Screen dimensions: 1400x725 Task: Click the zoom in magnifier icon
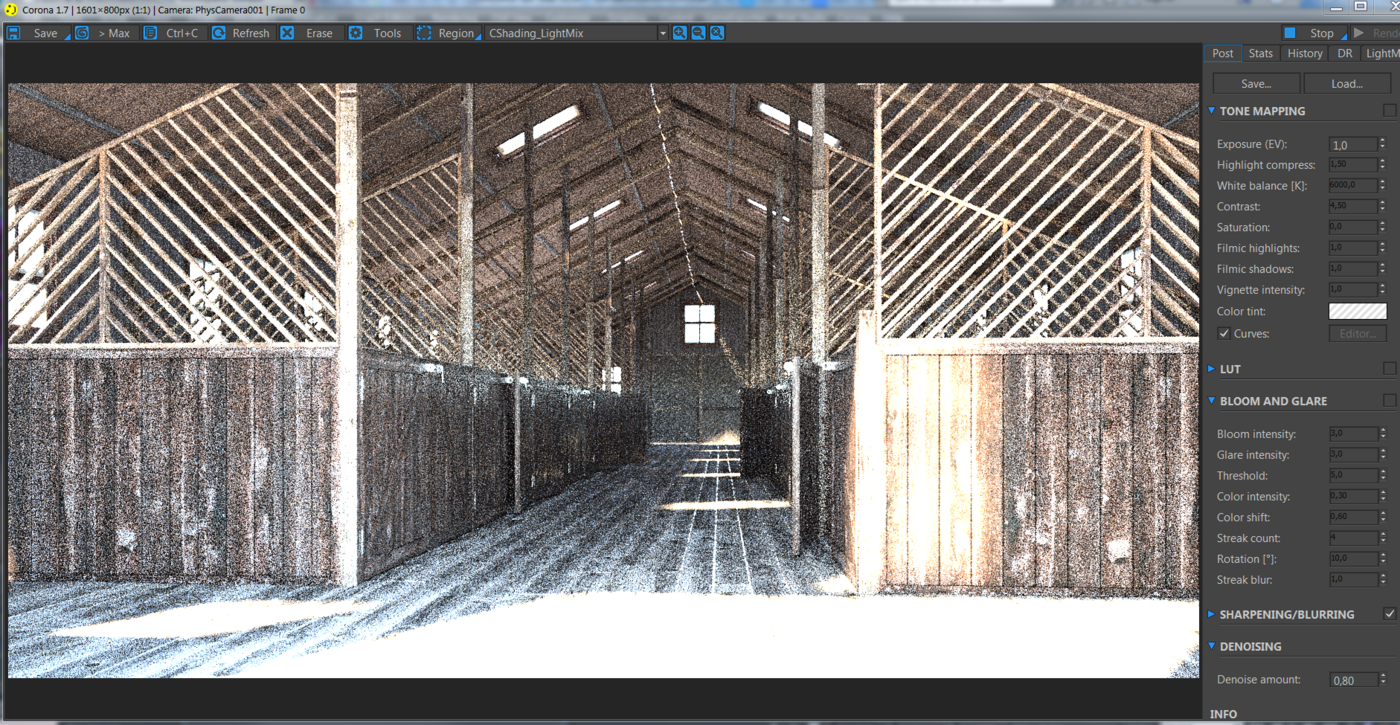coord(680,33)
